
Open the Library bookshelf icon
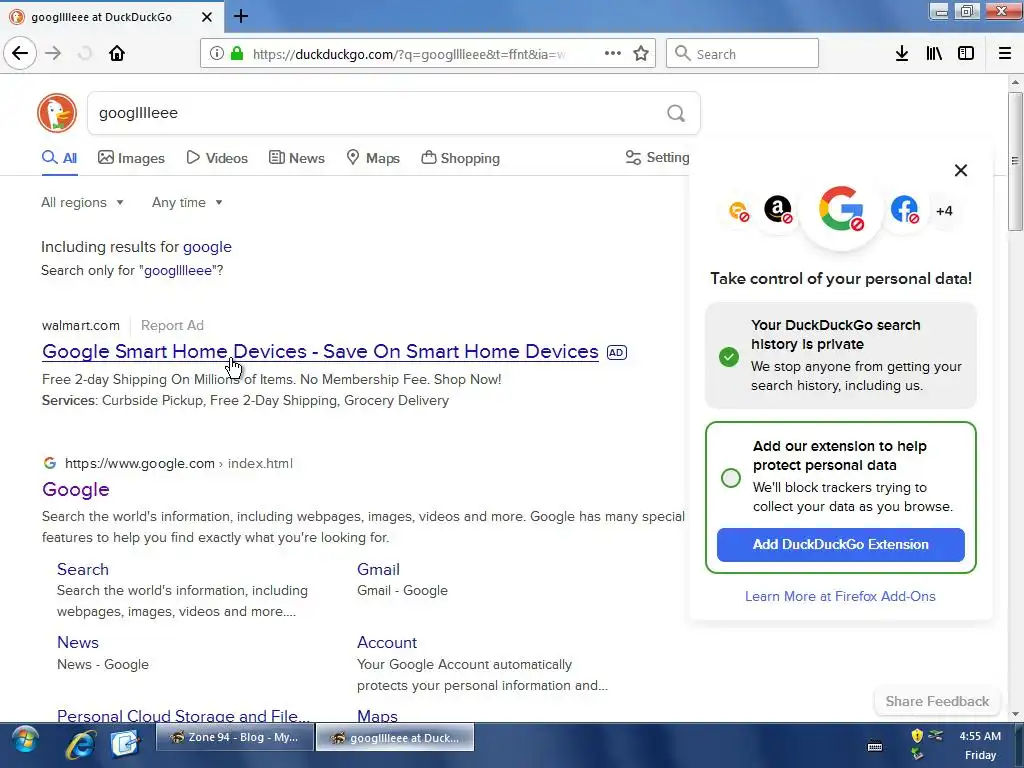(x=934, y=54)
